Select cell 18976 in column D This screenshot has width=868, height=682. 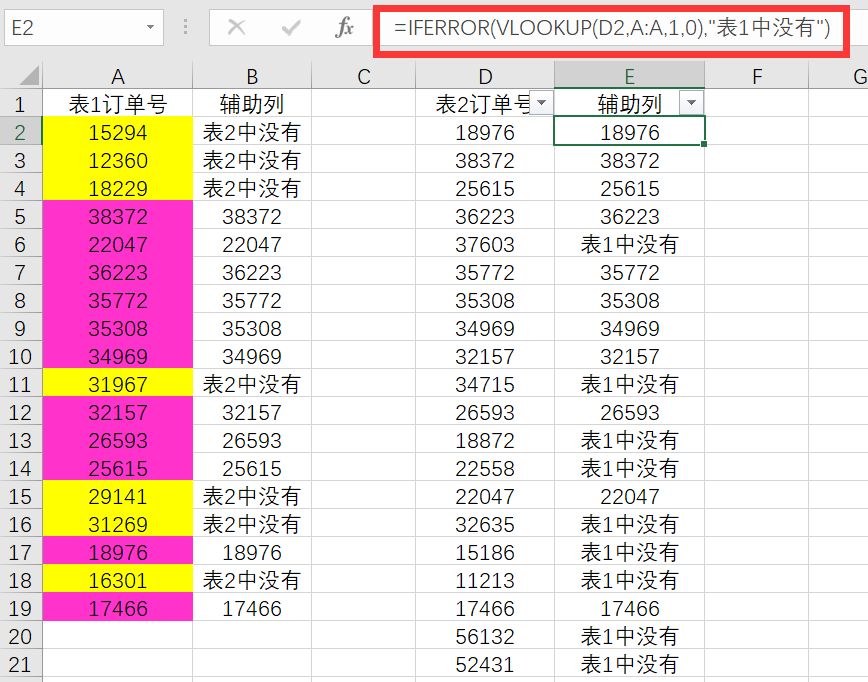point(485,132)
